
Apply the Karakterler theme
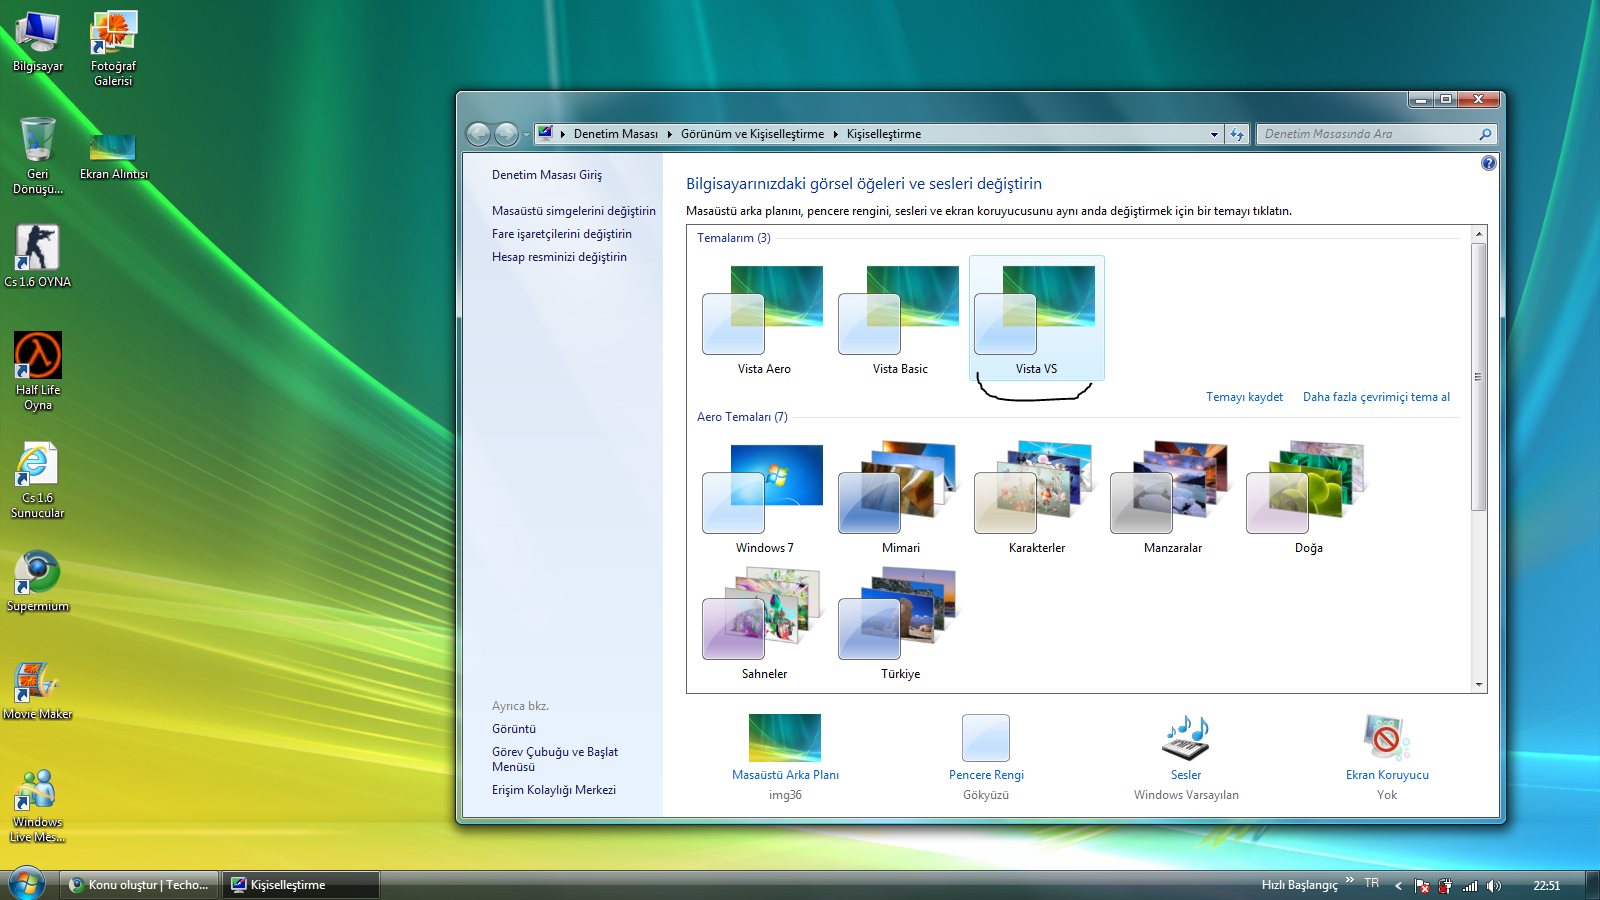[x=1036, y=498]
